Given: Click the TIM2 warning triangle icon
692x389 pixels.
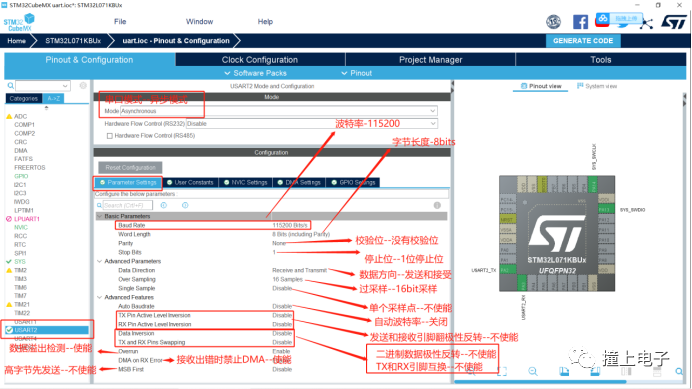Looking at the screenshot, I should point(9,270).
